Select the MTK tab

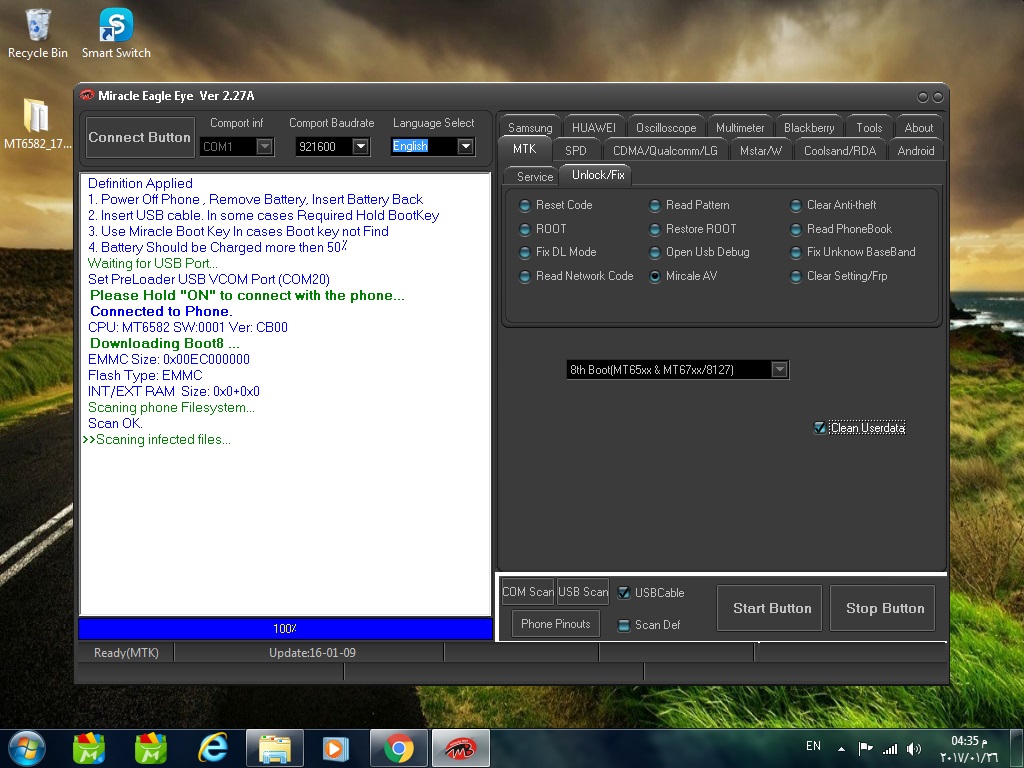(524, 149)
